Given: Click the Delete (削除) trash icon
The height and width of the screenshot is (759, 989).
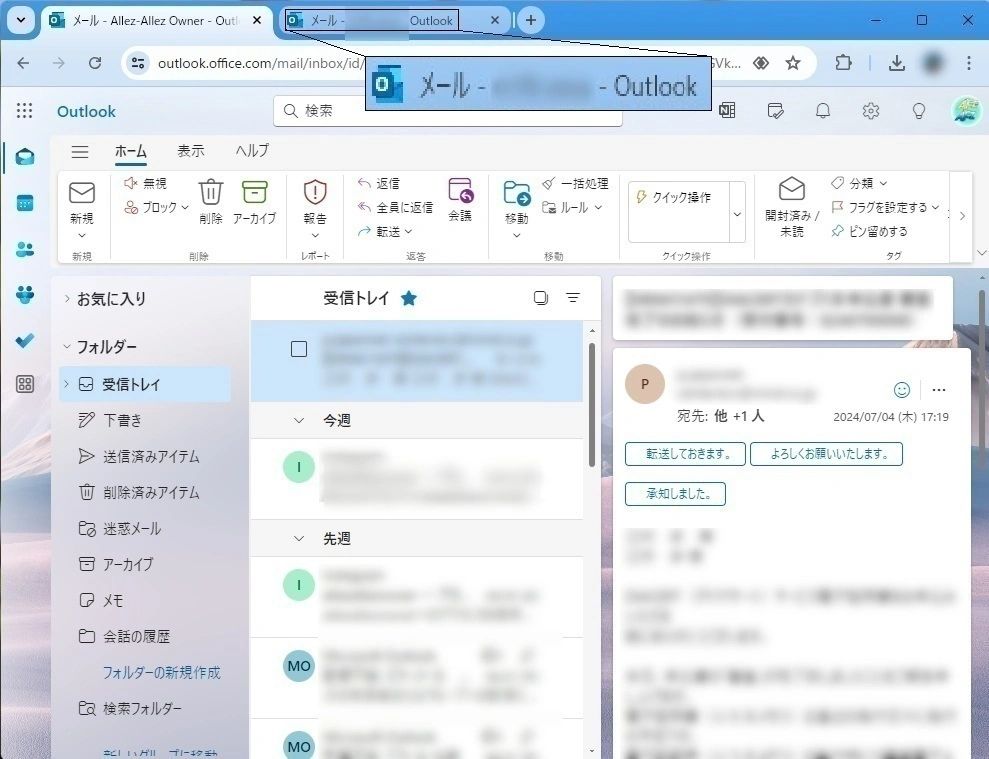Looking at the screenshot, I should (210, 193).
